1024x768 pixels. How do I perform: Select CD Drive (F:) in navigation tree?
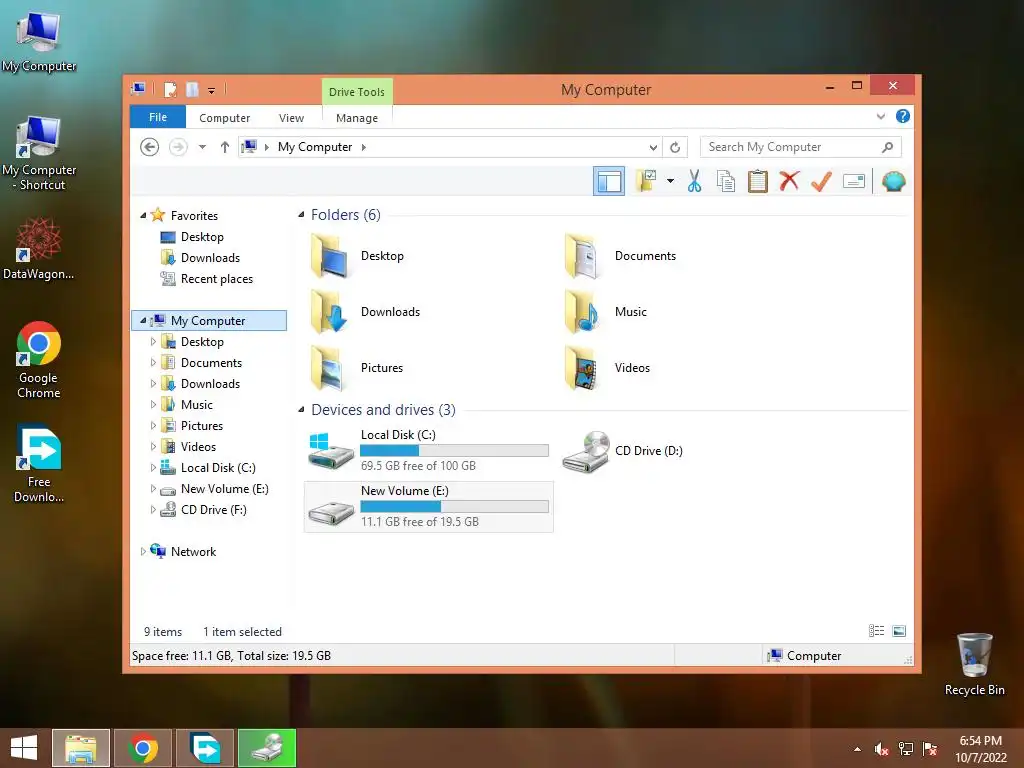214,509
